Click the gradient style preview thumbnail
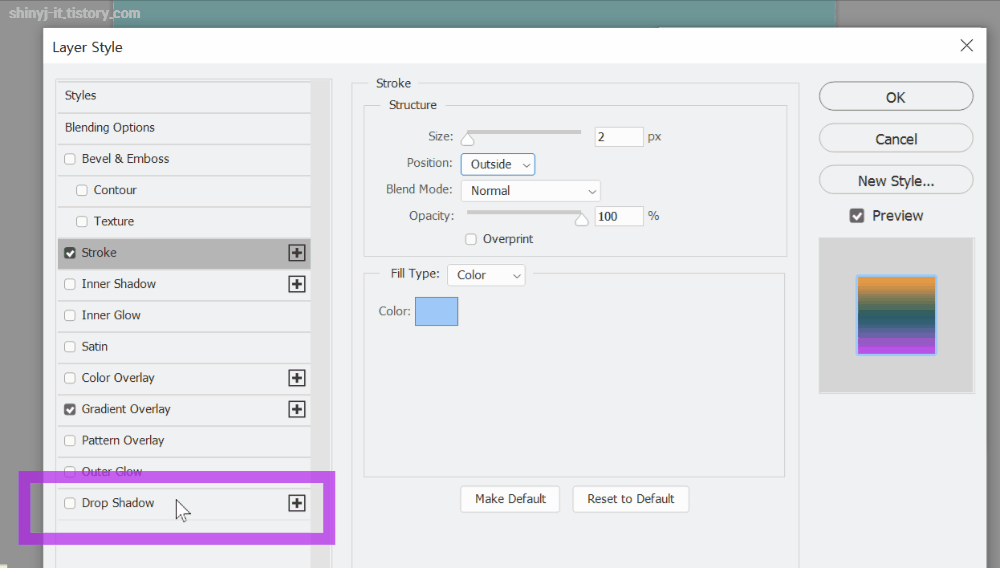1000x568 pixels. click(896, 315)
